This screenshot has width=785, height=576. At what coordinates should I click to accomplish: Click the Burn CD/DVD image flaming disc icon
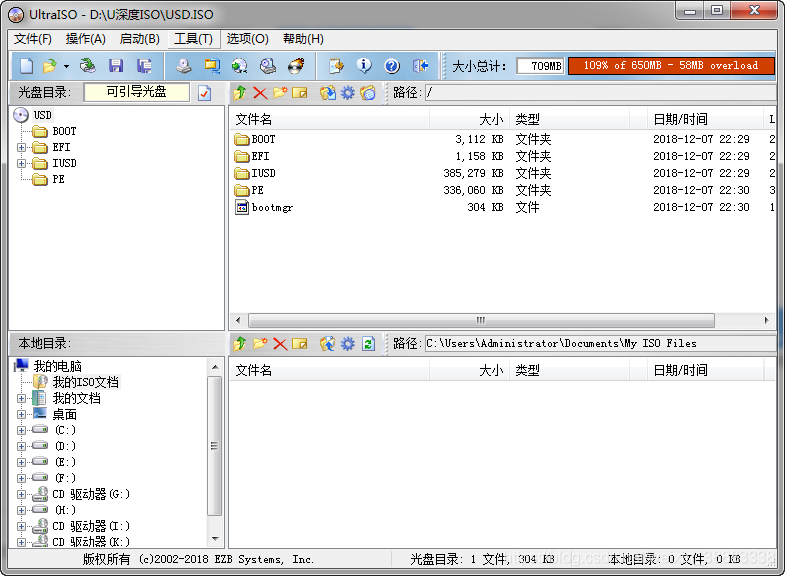click(x=296, y=66)
